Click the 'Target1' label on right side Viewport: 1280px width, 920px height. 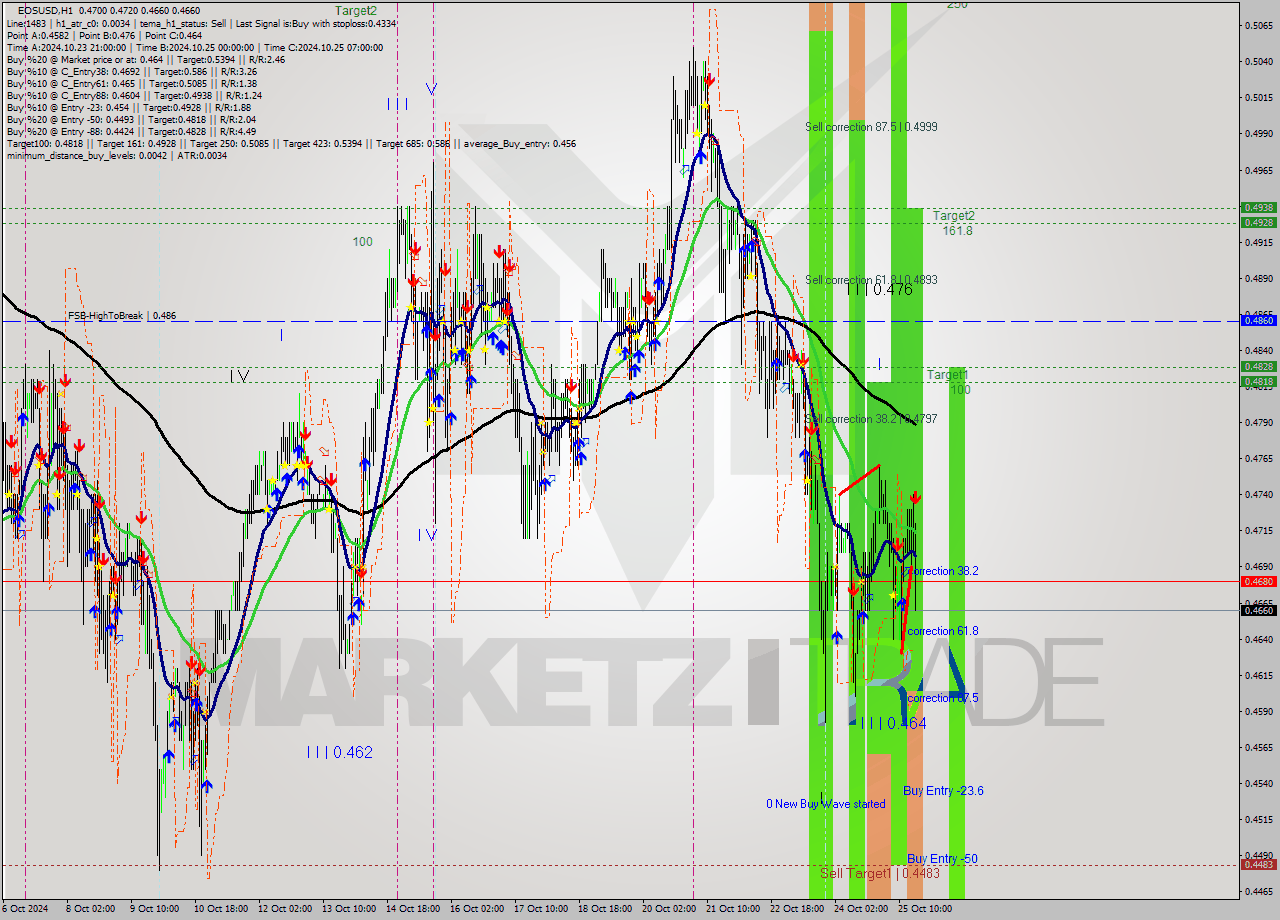click(x=947, y=375)
